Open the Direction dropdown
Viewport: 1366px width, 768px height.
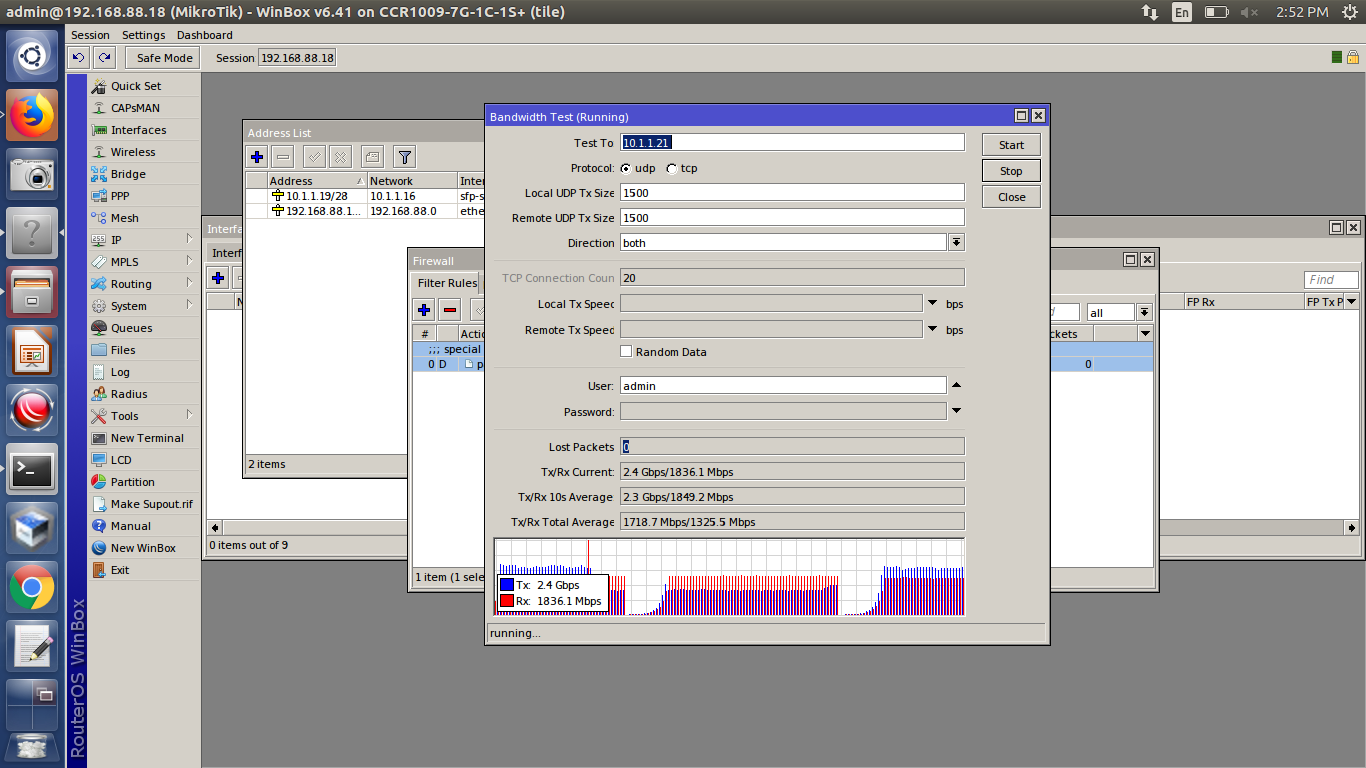957,243
